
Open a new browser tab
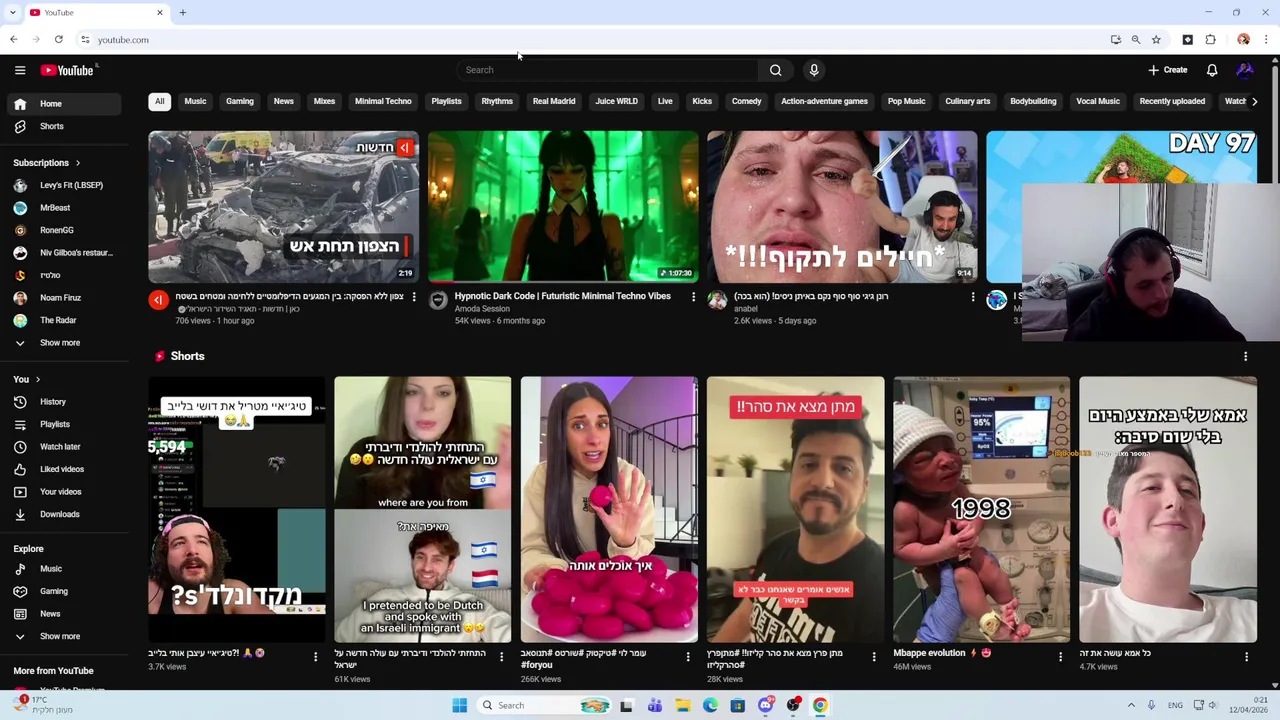click(x=183, y=12)
